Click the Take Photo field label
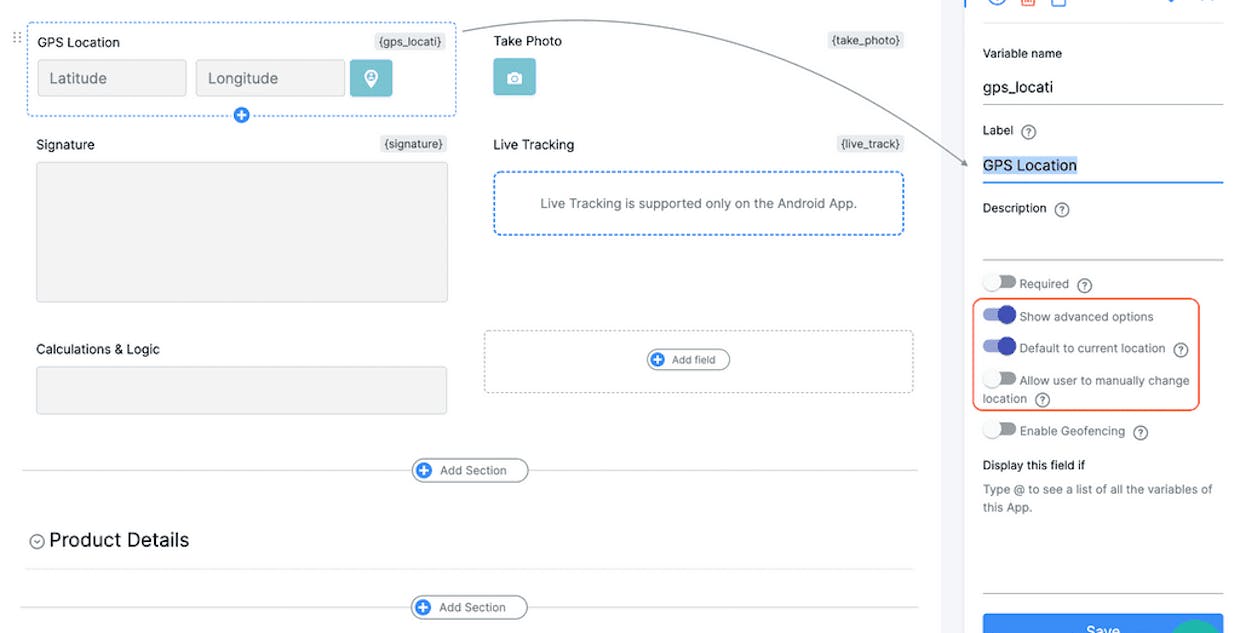This screenshot has width=1240, height=633. point(527,41)
